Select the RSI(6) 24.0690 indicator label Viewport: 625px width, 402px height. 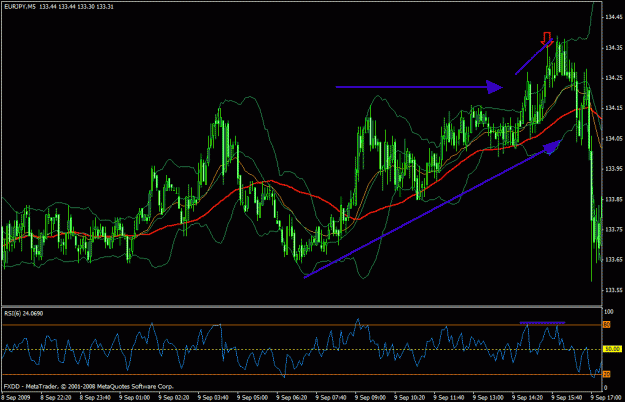tap(24, 314)
